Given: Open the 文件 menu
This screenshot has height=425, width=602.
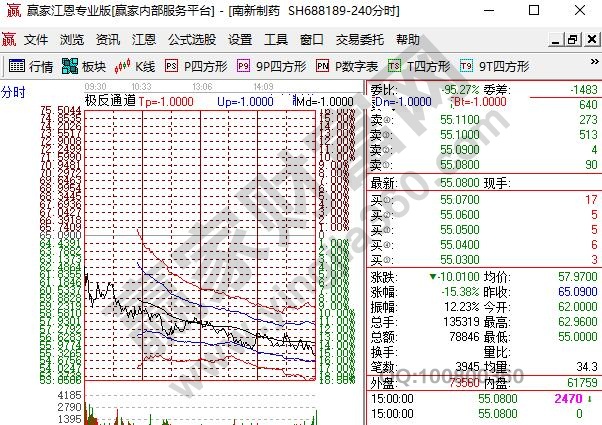Looking at the screenshot, I should click(36, 40).
